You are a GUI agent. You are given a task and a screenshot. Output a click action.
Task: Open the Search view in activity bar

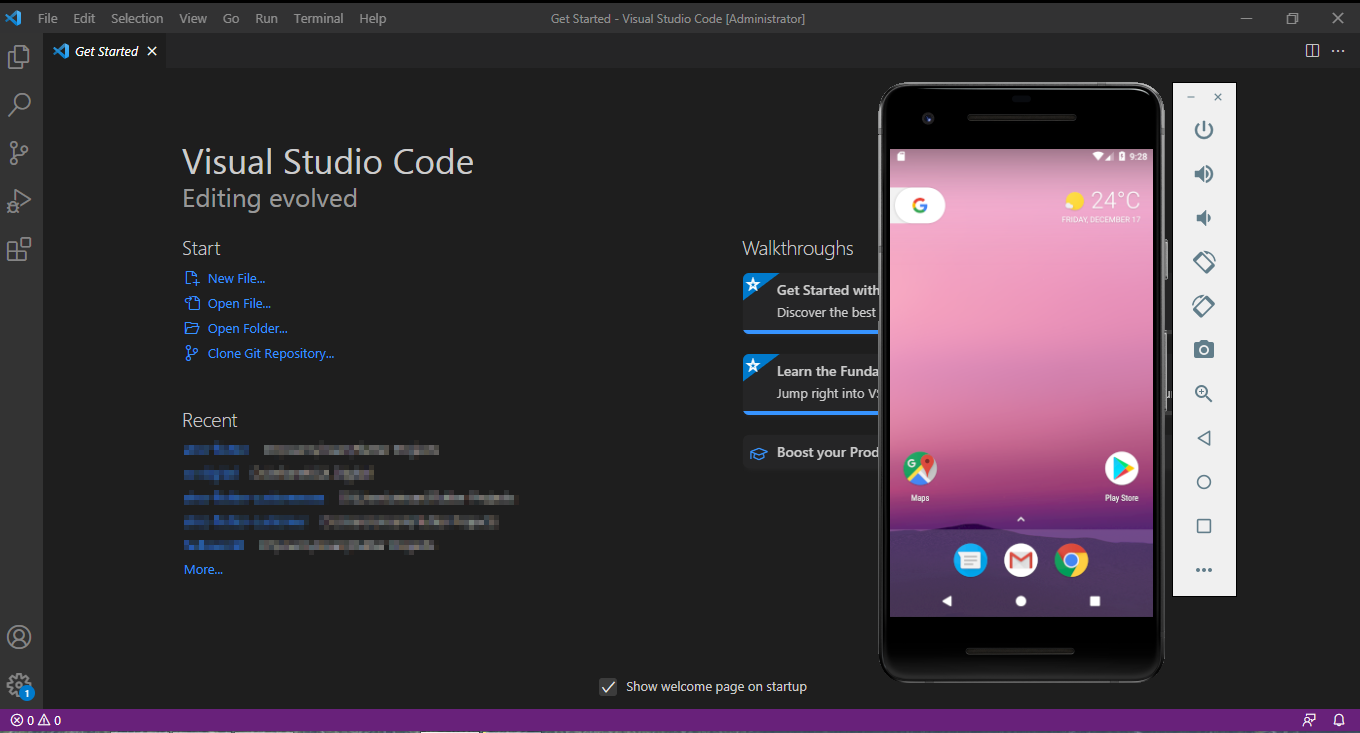coord(19,104)
